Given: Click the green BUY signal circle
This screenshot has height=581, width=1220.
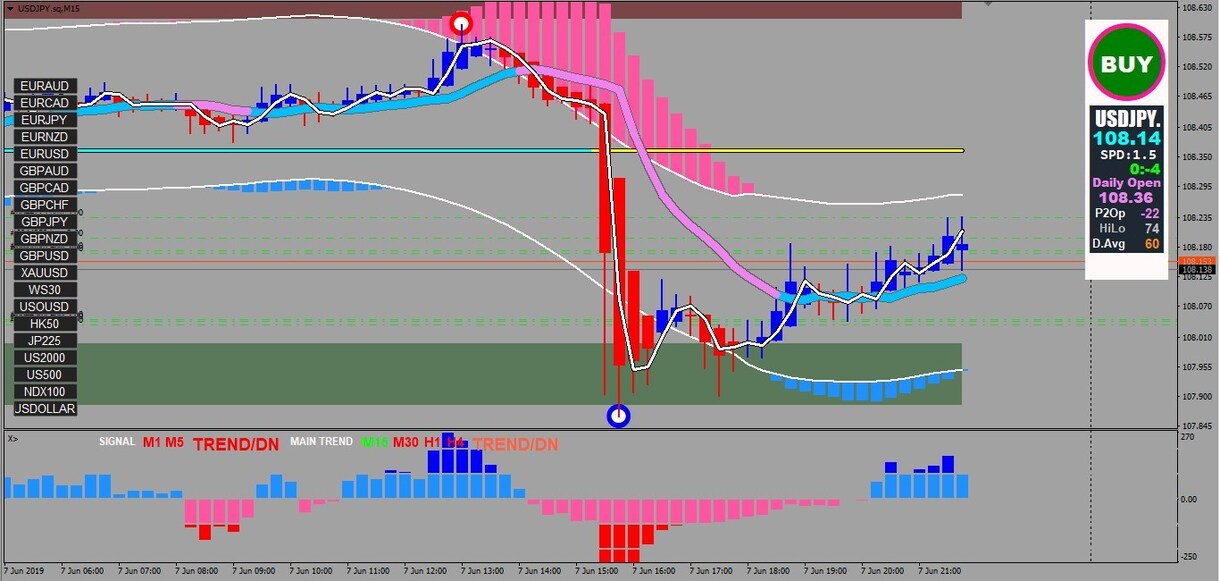Looking at the screenshot, I should pyautogui.click(x=1127, y=64).
